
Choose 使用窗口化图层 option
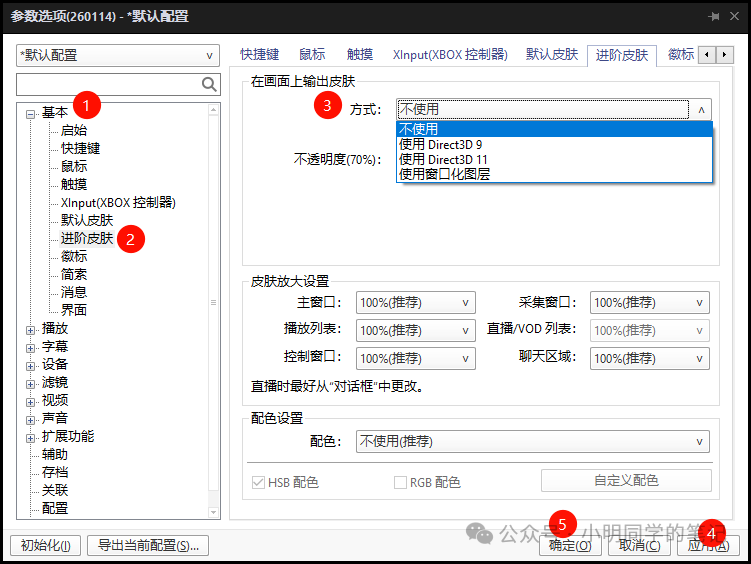pyautogui.click(x=444, y=174)
